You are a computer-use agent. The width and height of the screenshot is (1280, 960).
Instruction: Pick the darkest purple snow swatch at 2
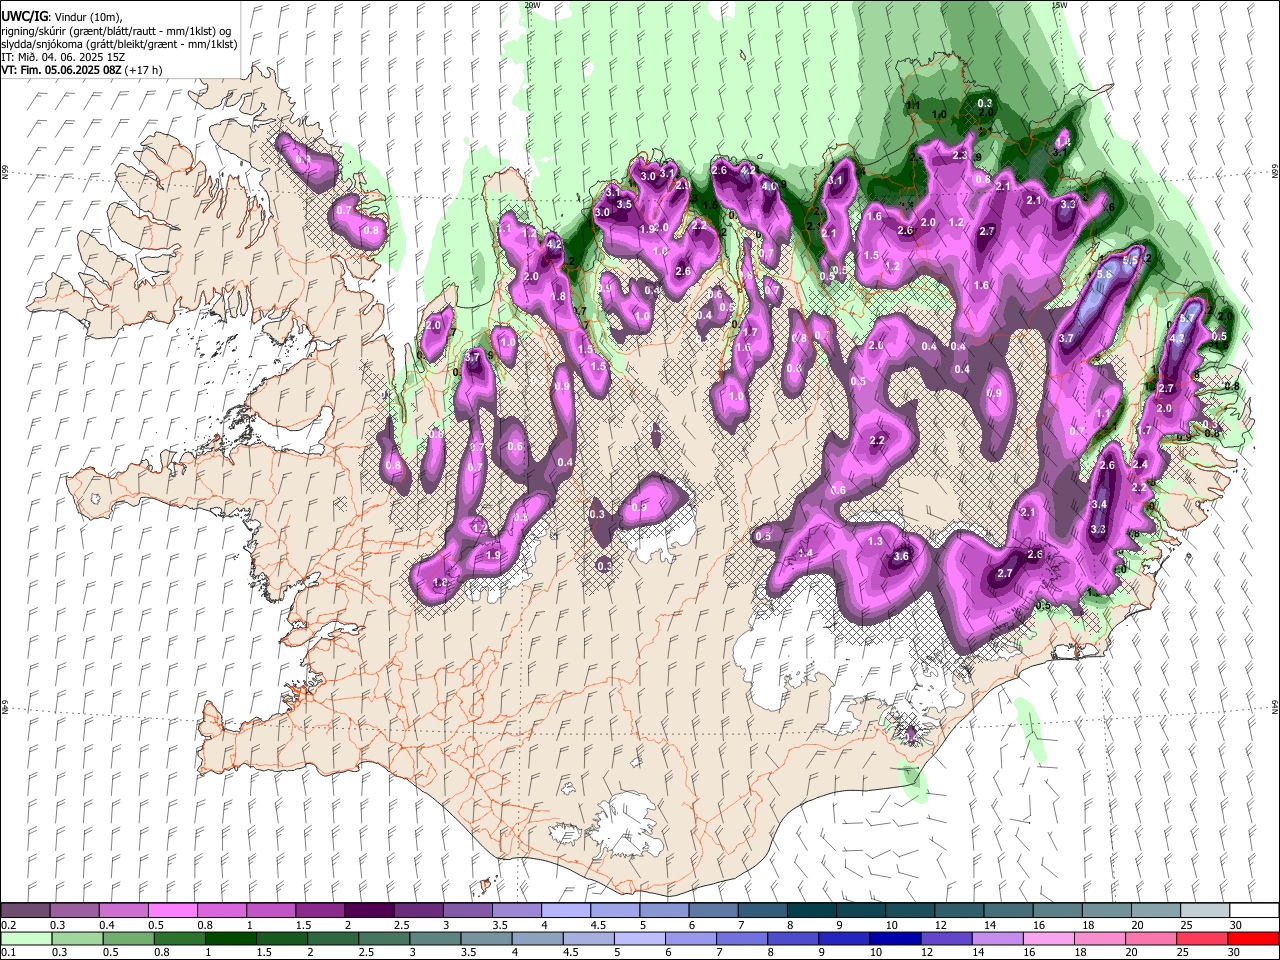[369, 911]
